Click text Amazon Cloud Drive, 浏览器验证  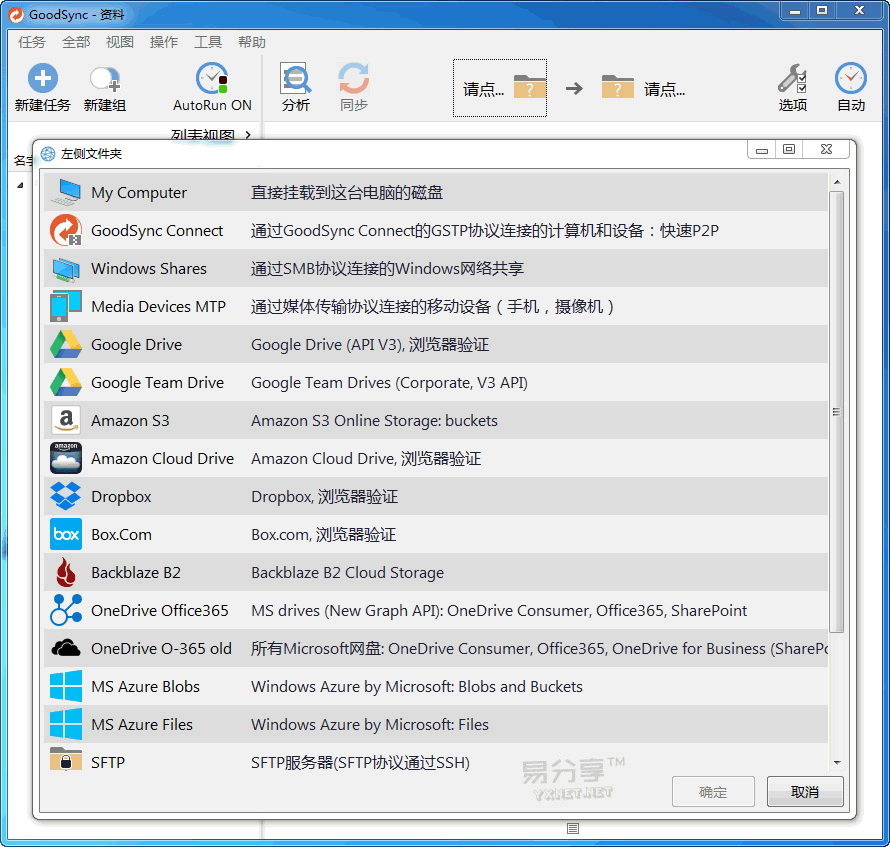(x=366, y=459)
